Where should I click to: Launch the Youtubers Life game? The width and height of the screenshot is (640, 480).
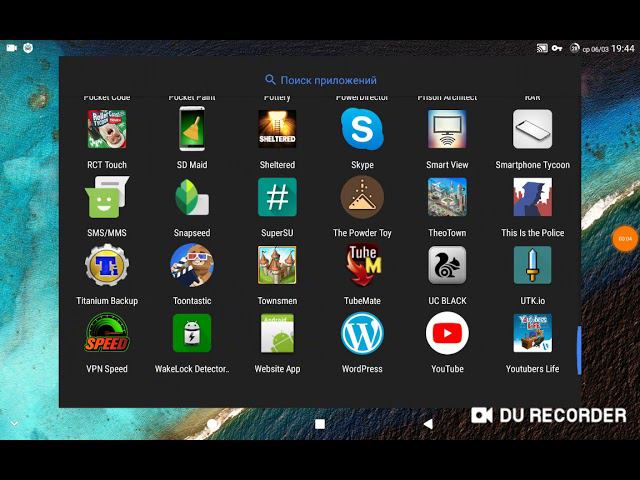[x=532, y=333]
